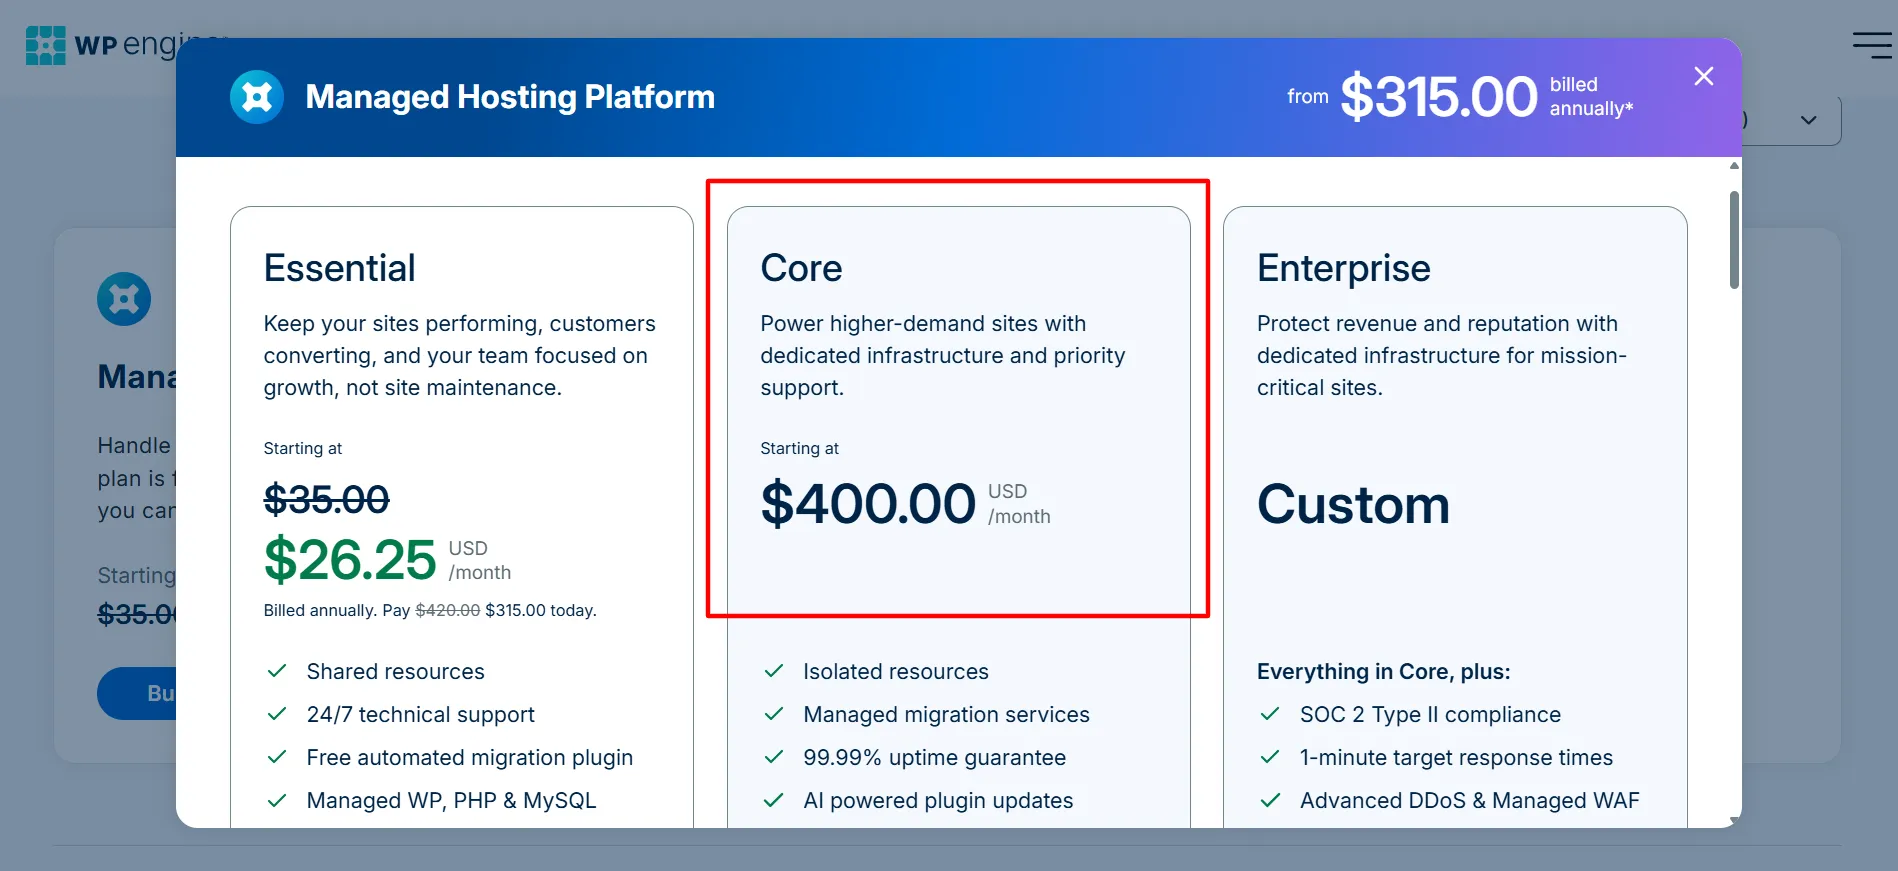Click the scroll-up arrow of the modal
This screenshot has width=1898, height=871.
(x=1734, y=166)
